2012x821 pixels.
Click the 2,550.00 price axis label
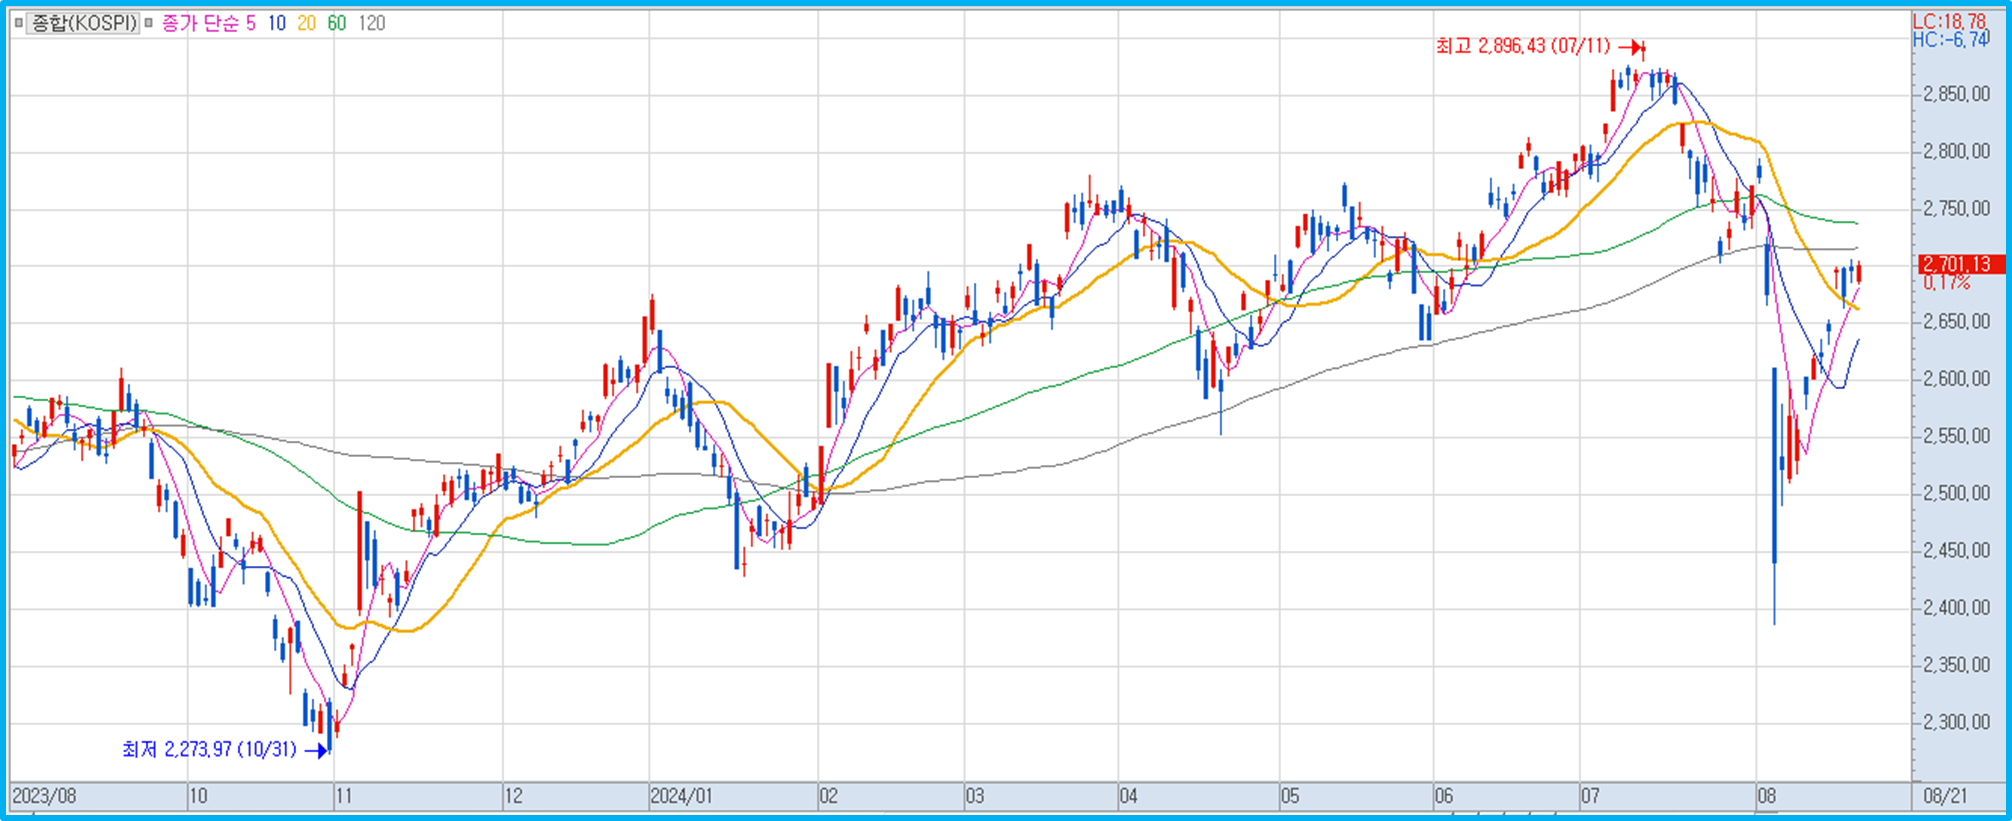click(x=1956, y=436)
